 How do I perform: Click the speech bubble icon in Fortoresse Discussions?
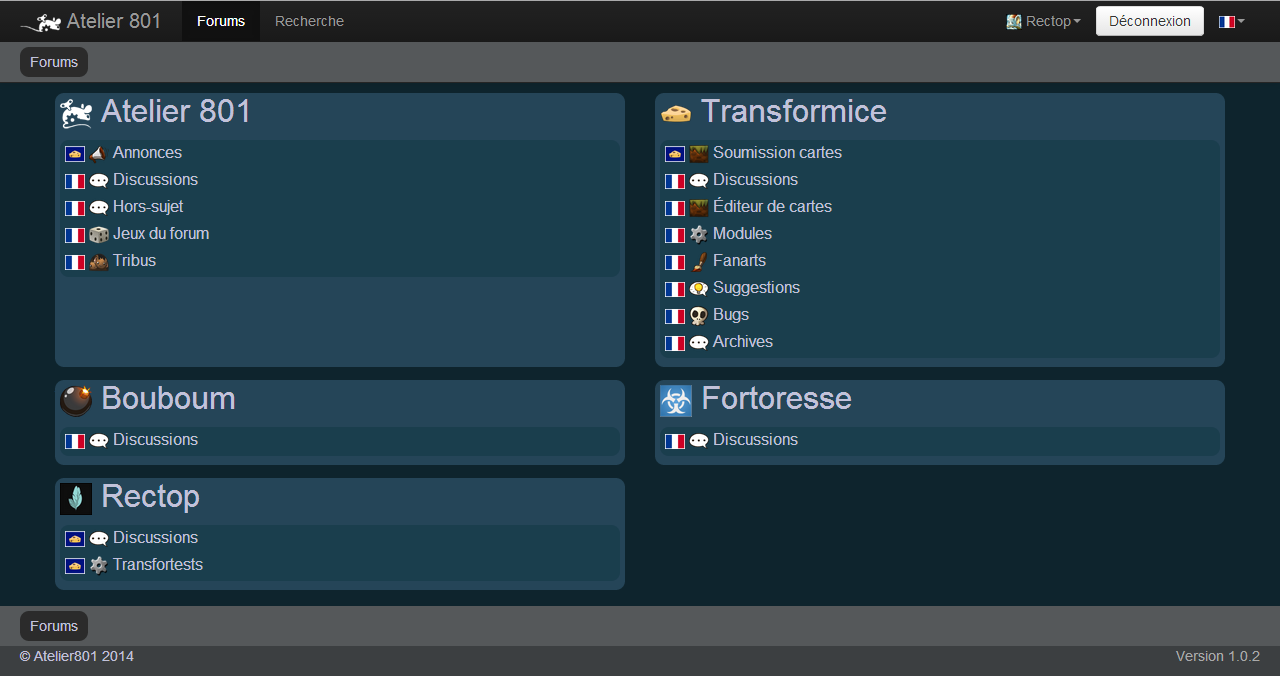point(698,441)
